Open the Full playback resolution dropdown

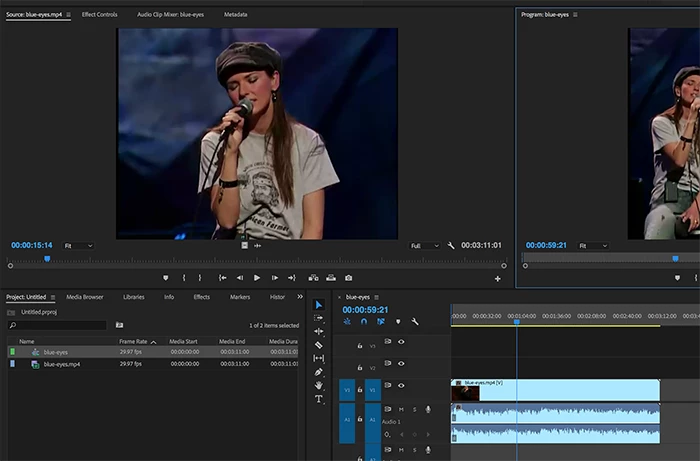(424, 245)
